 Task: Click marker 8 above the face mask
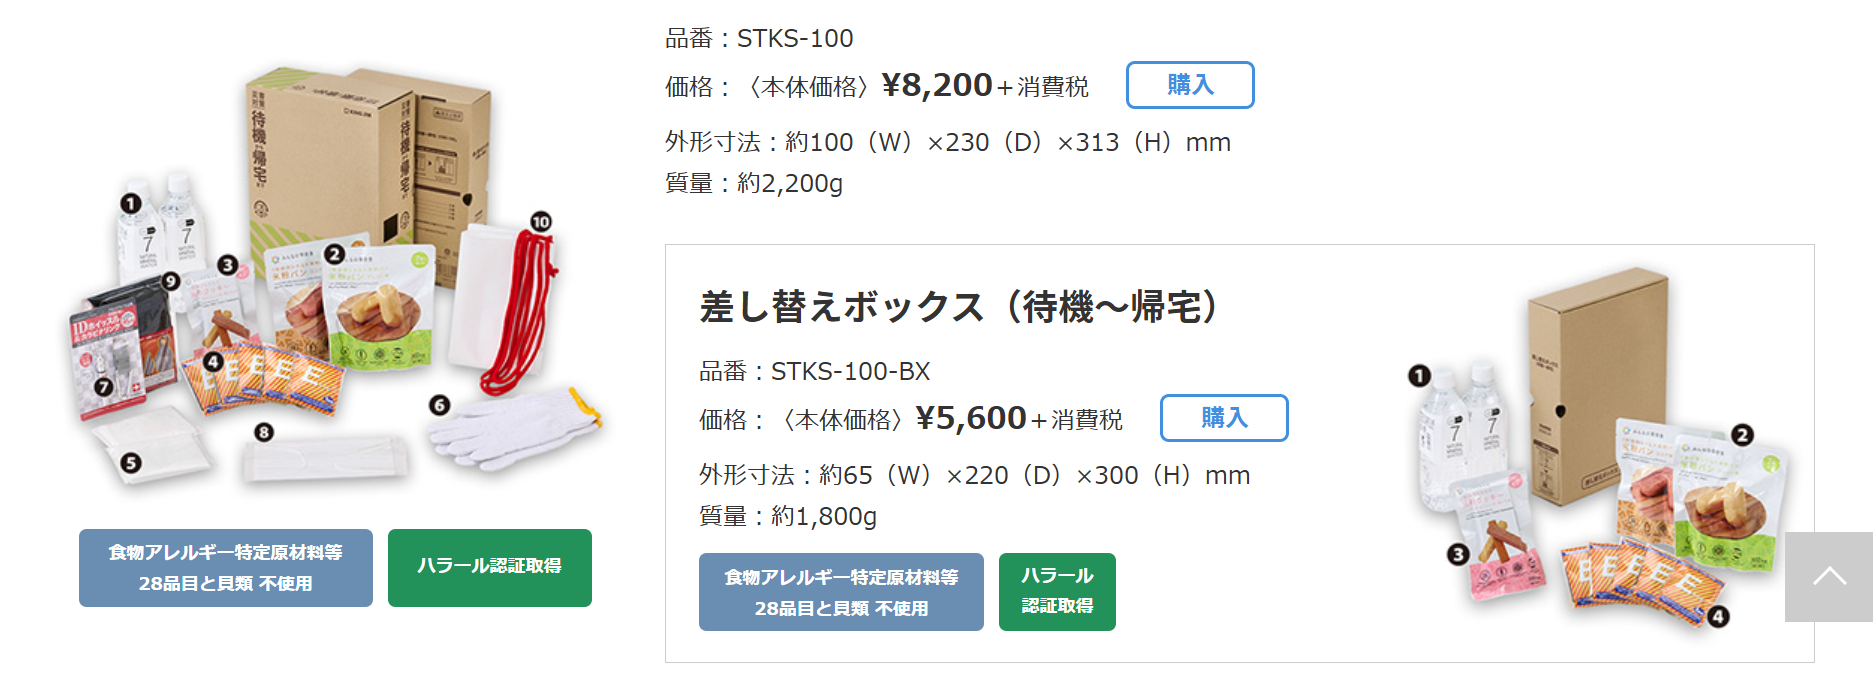(x=263, y=432)
